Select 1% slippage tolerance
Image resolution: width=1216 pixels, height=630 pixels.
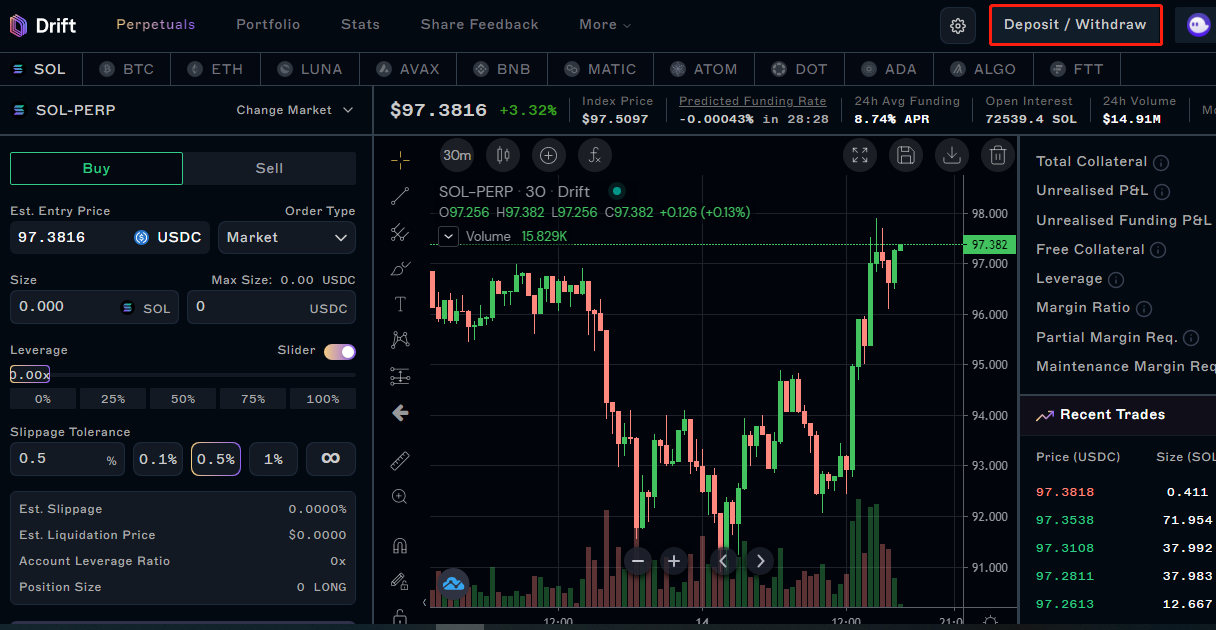tap(273, 459)
